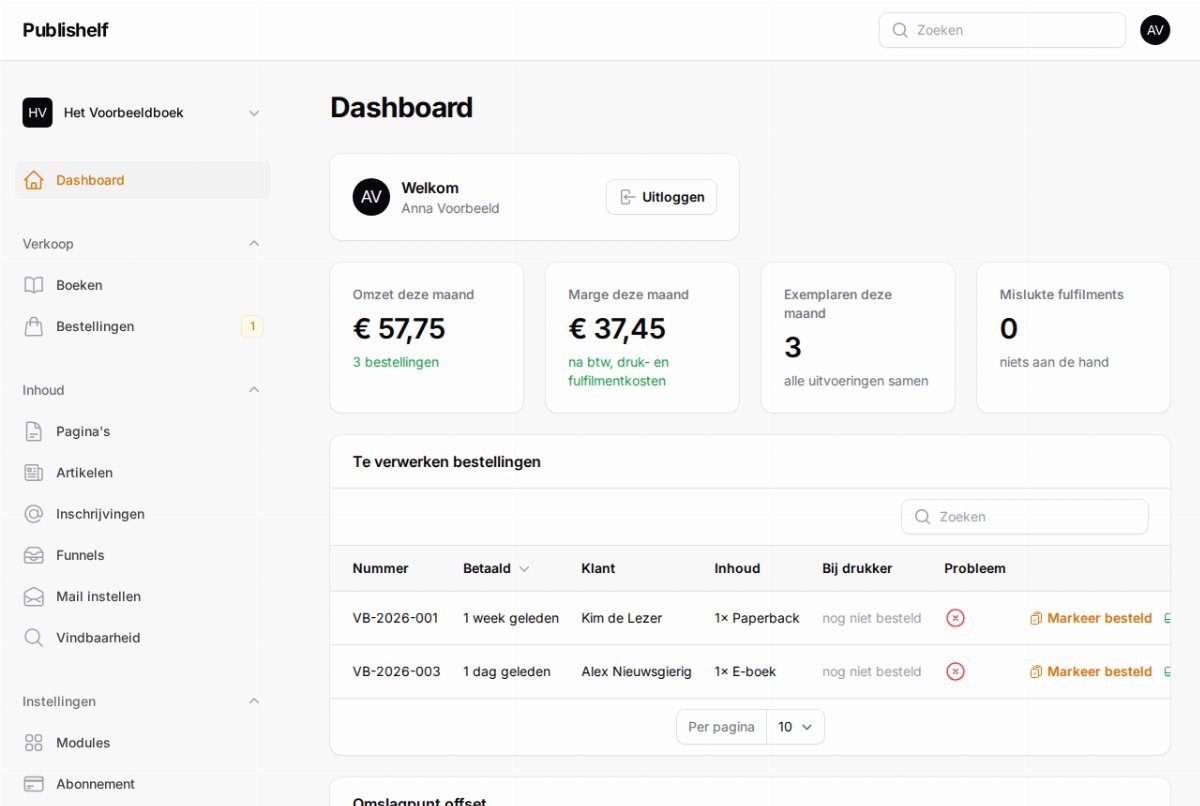Screen dimensions: 1200x806
Task: Open Artikelen in sidebar
Action: point(142,472)
